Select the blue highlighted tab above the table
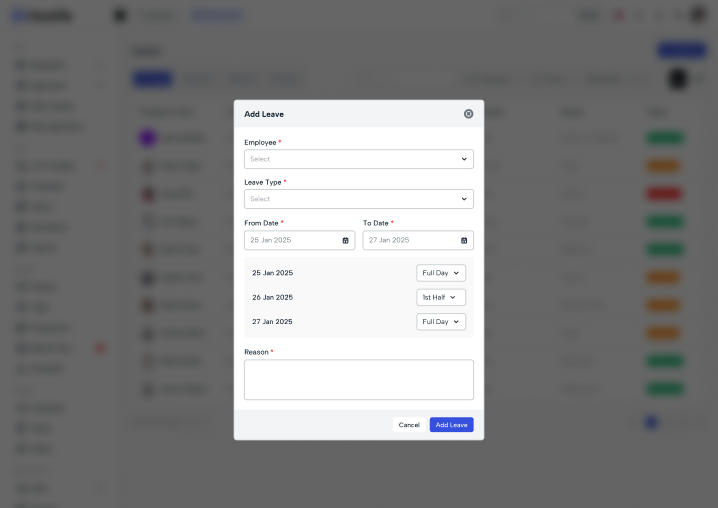 pos(152,79)
